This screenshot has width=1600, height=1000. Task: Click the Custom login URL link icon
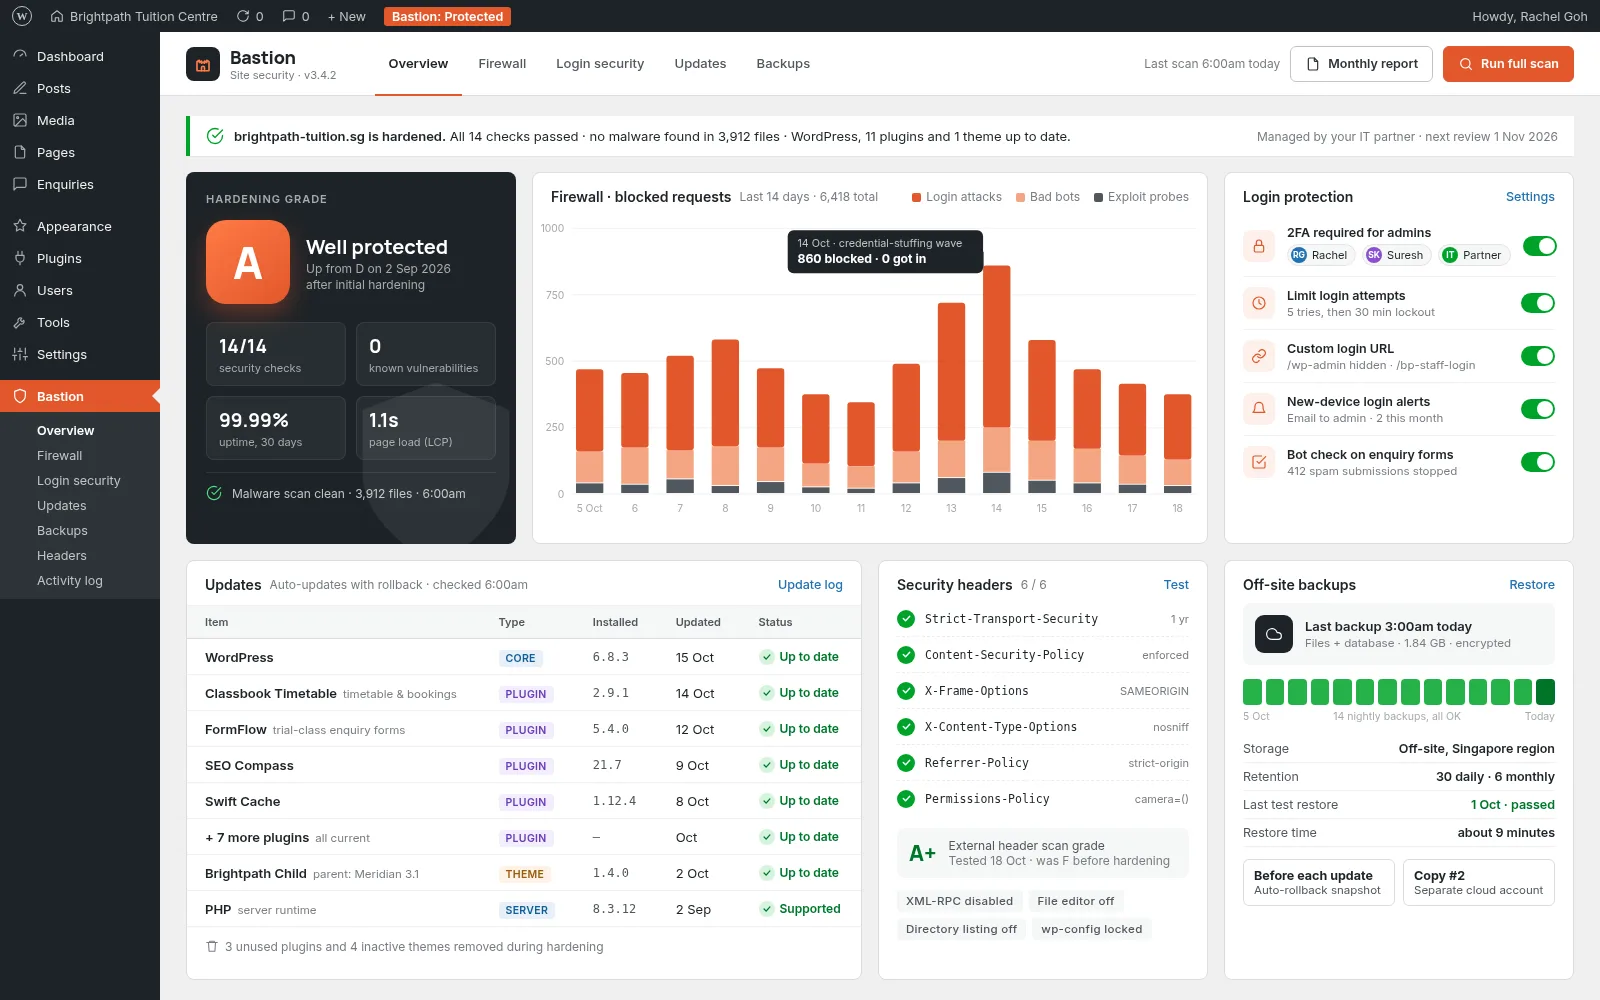point(1259,356)
